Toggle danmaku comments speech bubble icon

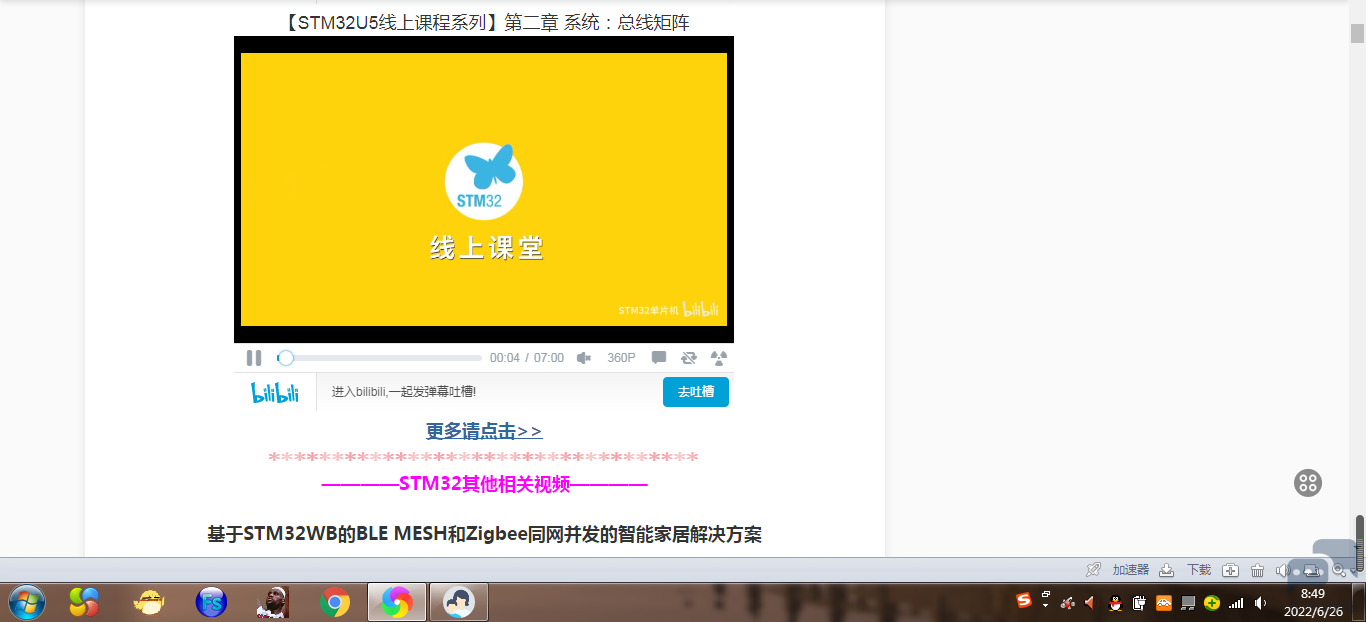pyautogui.click(x=659, y=358)
